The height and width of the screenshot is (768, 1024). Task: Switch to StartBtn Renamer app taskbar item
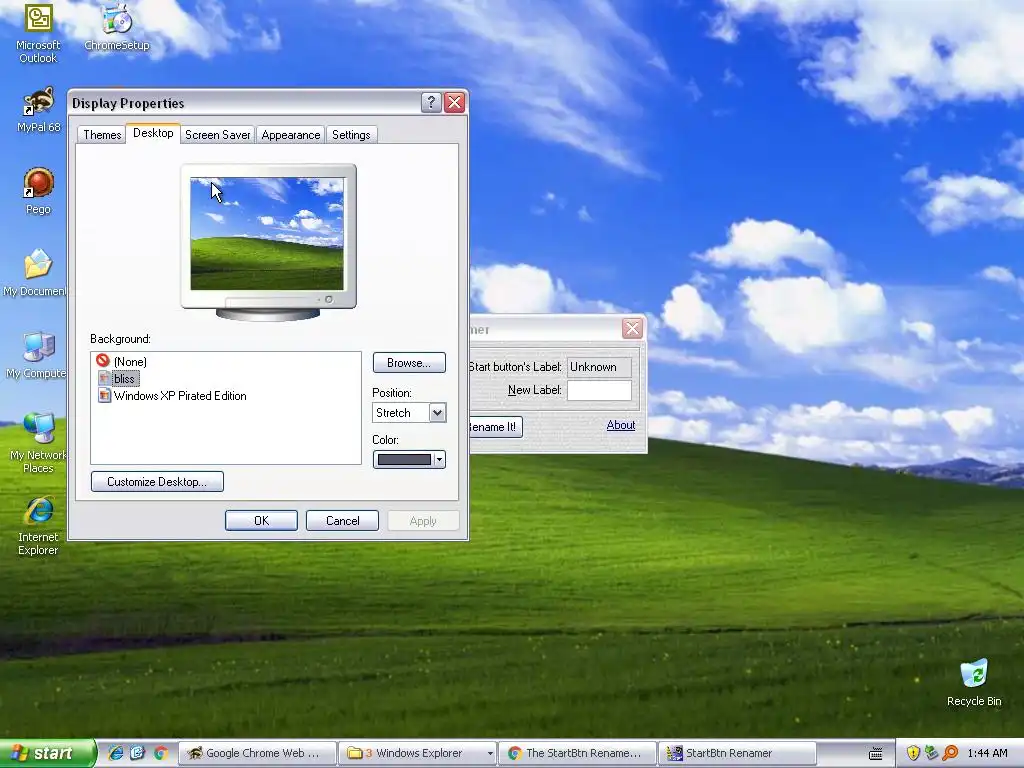click(x=737, y=753)
